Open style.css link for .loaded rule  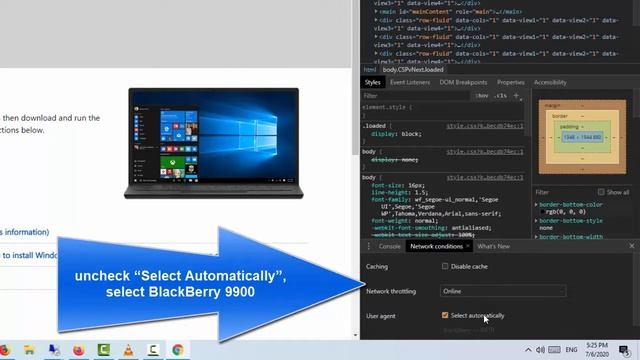coord(484,126)
